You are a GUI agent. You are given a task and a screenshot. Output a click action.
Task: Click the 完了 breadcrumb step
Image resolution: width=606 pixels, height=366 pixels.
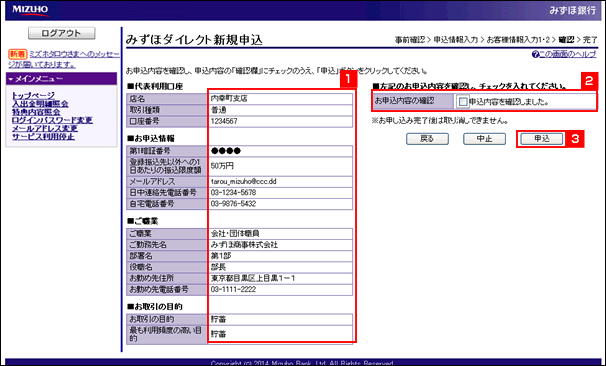[x=590, y=40]
